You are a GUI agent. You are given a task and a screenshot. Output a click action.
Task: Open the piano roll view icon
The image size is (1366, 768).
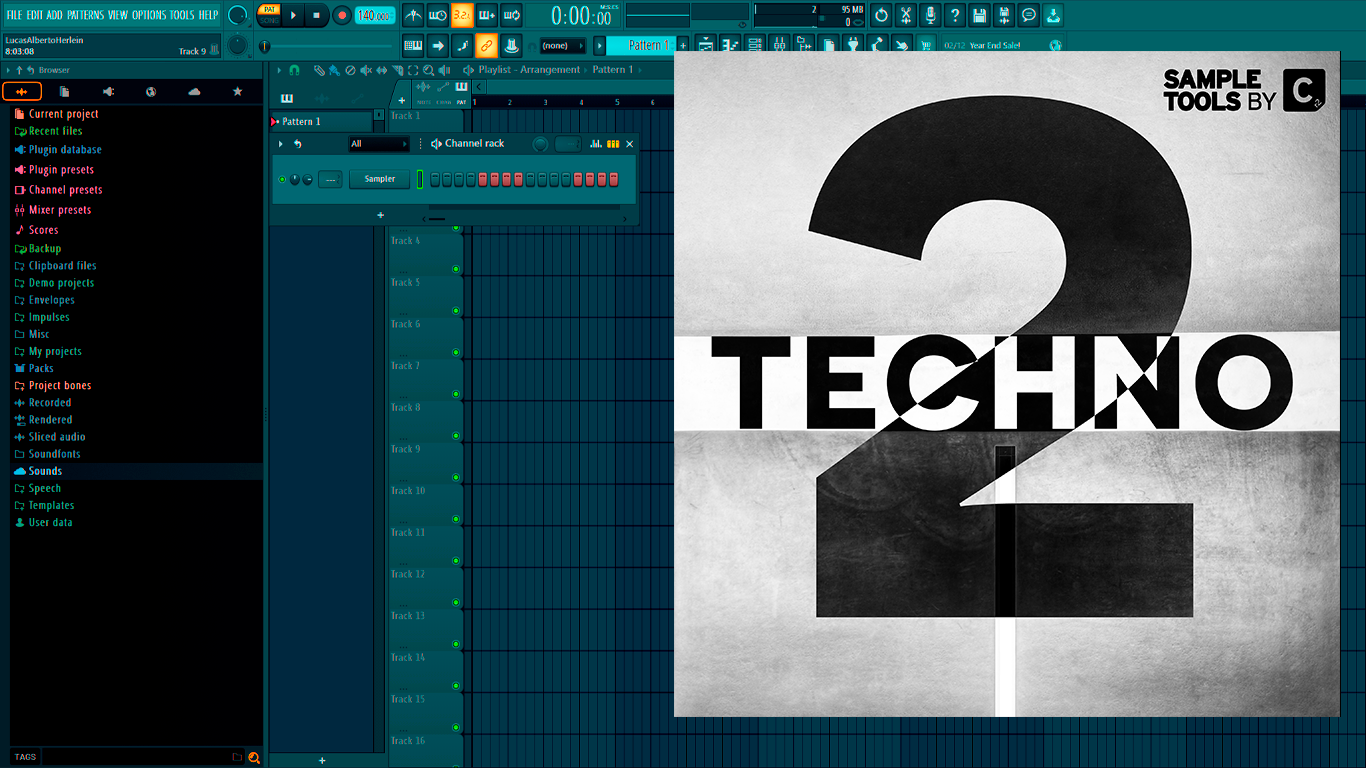tap(730, 45)
